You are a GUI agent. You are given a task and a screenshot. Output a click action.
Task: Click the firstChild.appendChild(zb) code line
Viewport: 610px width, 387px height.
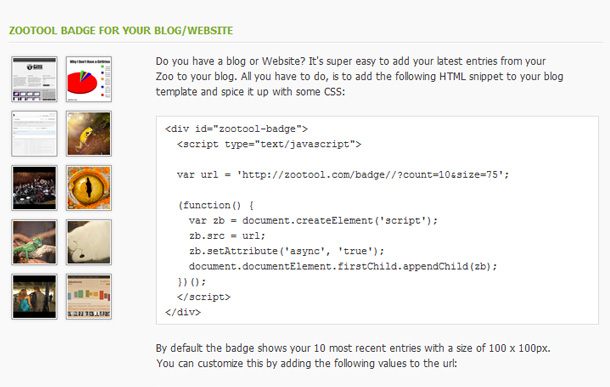point(343,266)
